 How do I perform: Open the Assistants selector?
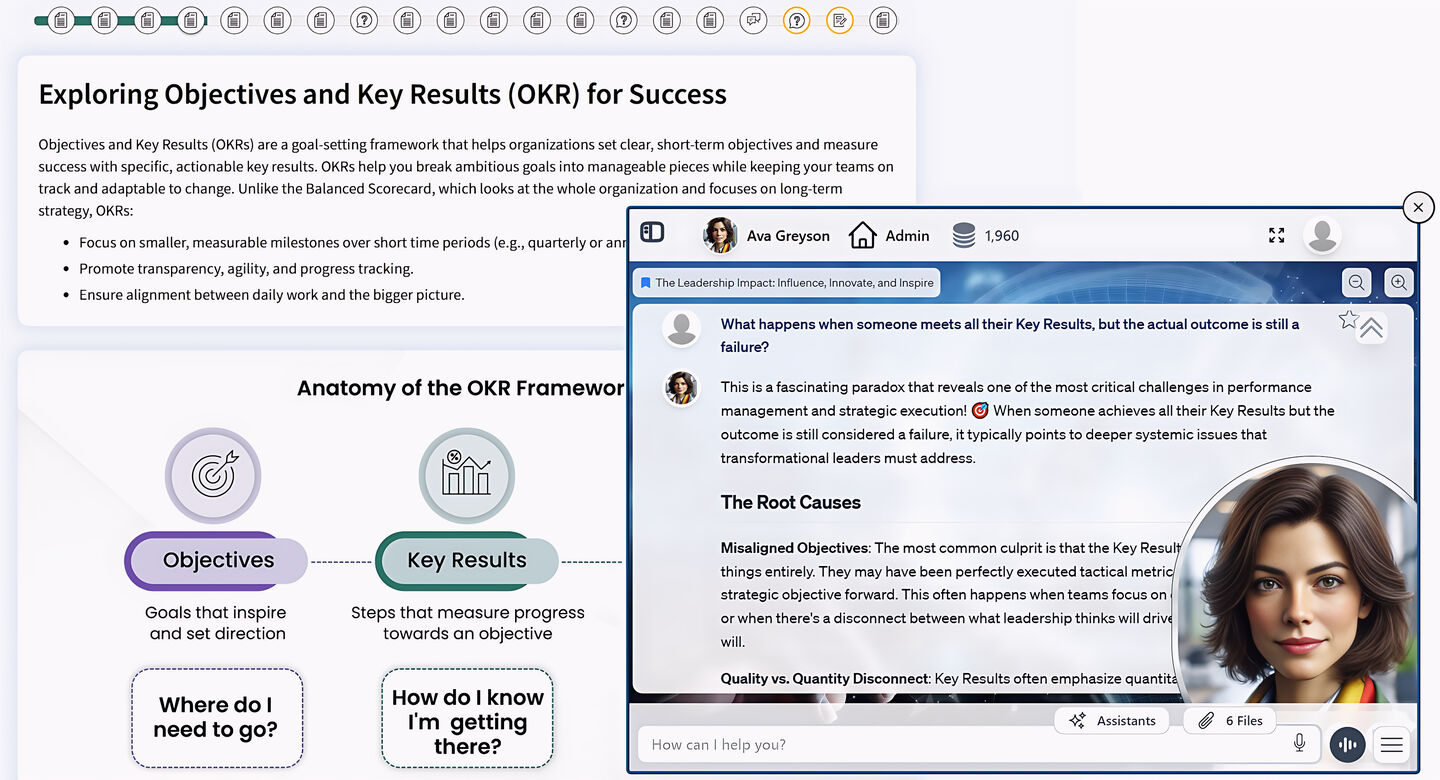click(1112, 721)
